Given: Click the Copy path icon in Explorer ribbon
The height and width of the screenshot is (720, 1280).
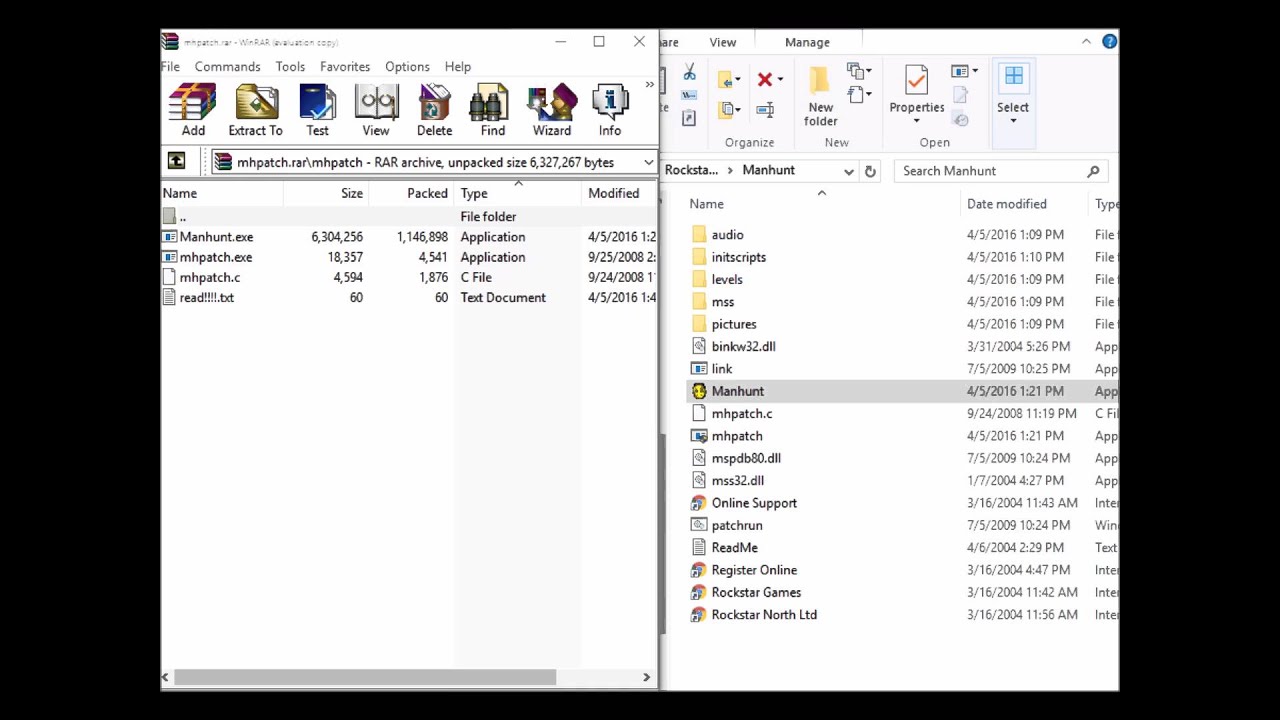Looking at the screenshot, I should pyautogui.click(x=689, y=95).
